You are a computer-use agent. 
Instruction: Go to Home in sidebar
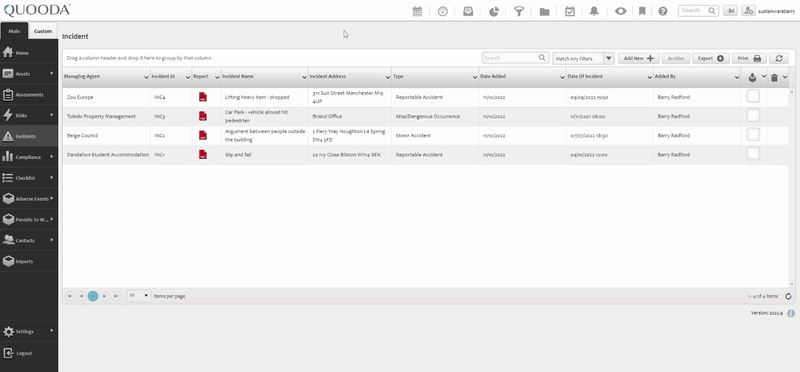pyautogui.click(x=29, y=53)
